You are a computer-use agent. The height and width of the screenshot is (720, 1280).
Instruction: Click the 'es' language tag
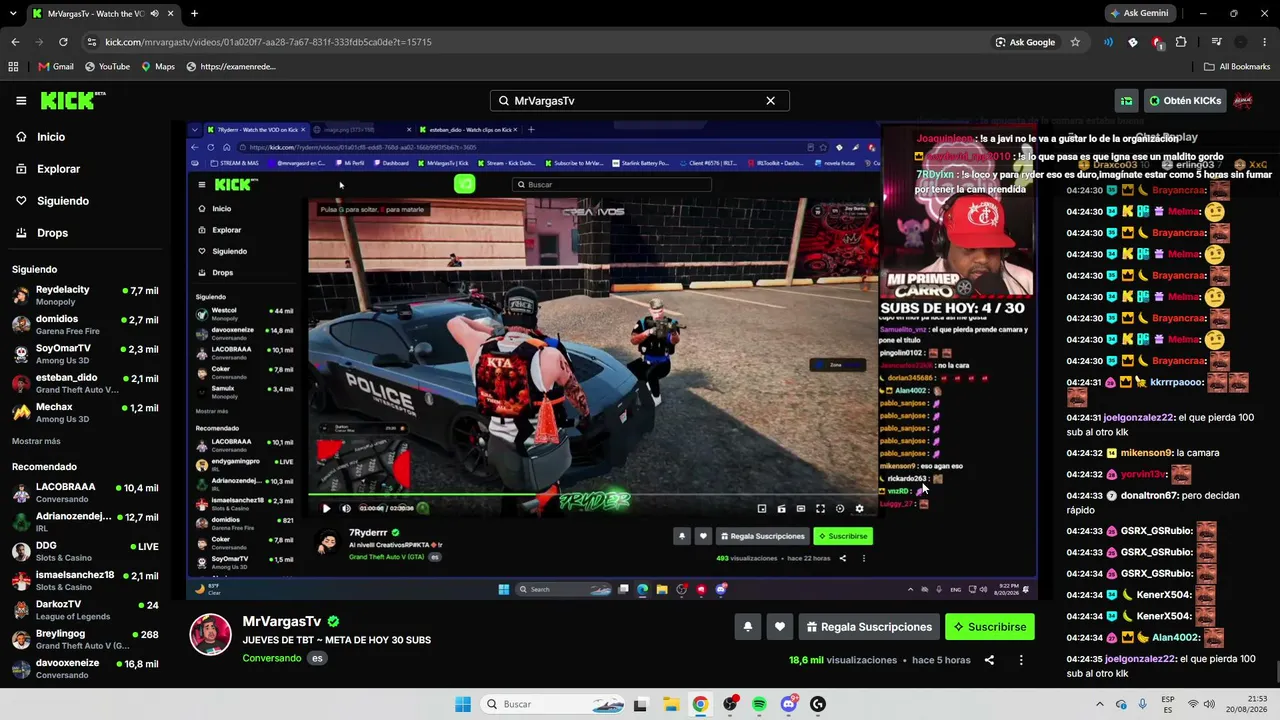[x=317, y=659]
